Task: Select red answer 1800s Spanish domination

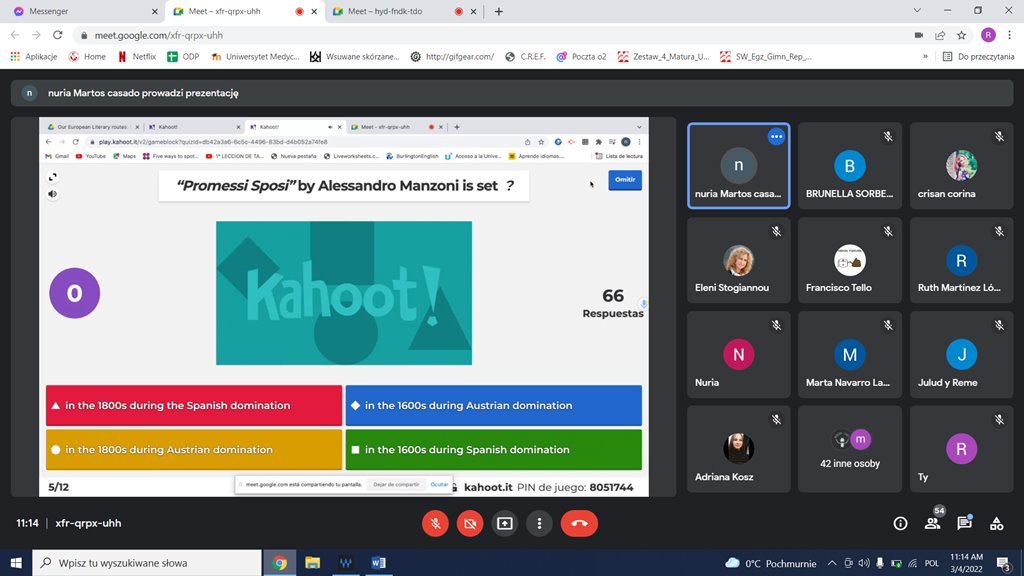Action: 194,406
